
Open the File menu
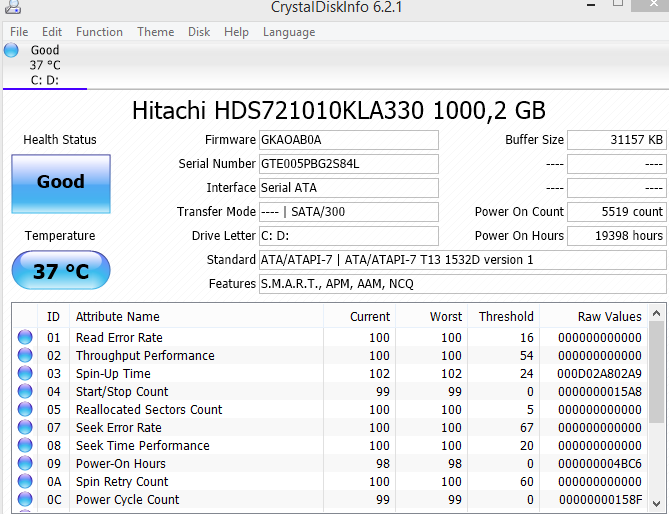(x=19, y=32)
